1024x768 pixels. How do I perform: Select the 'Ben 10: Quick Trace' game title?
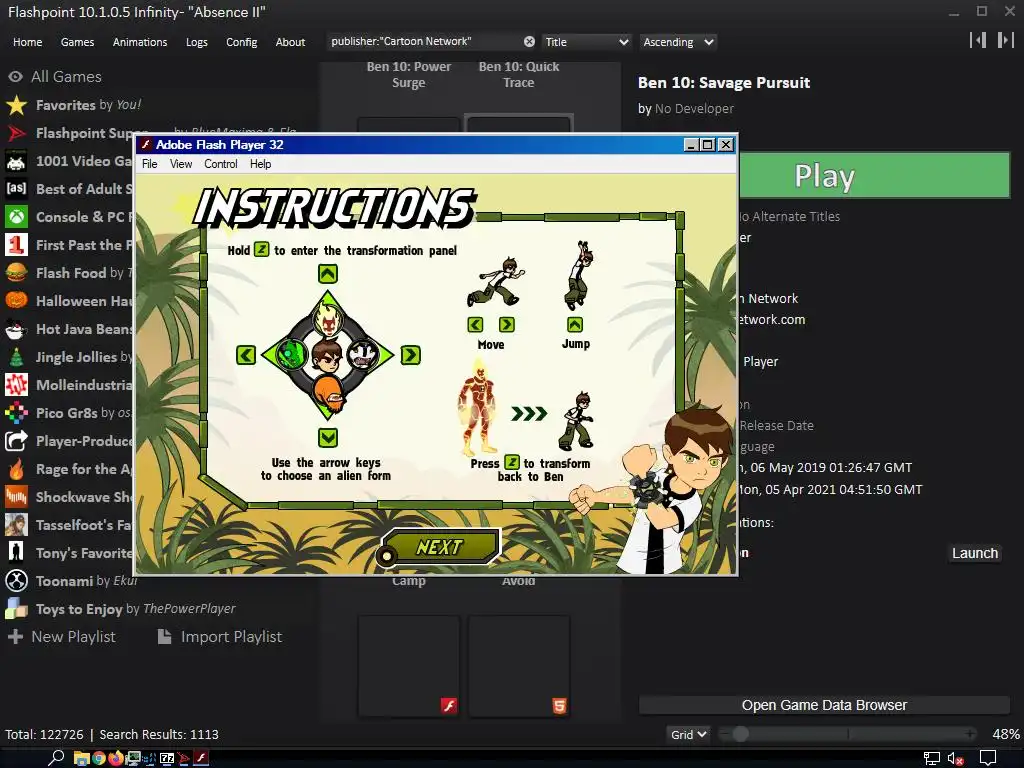519,74
